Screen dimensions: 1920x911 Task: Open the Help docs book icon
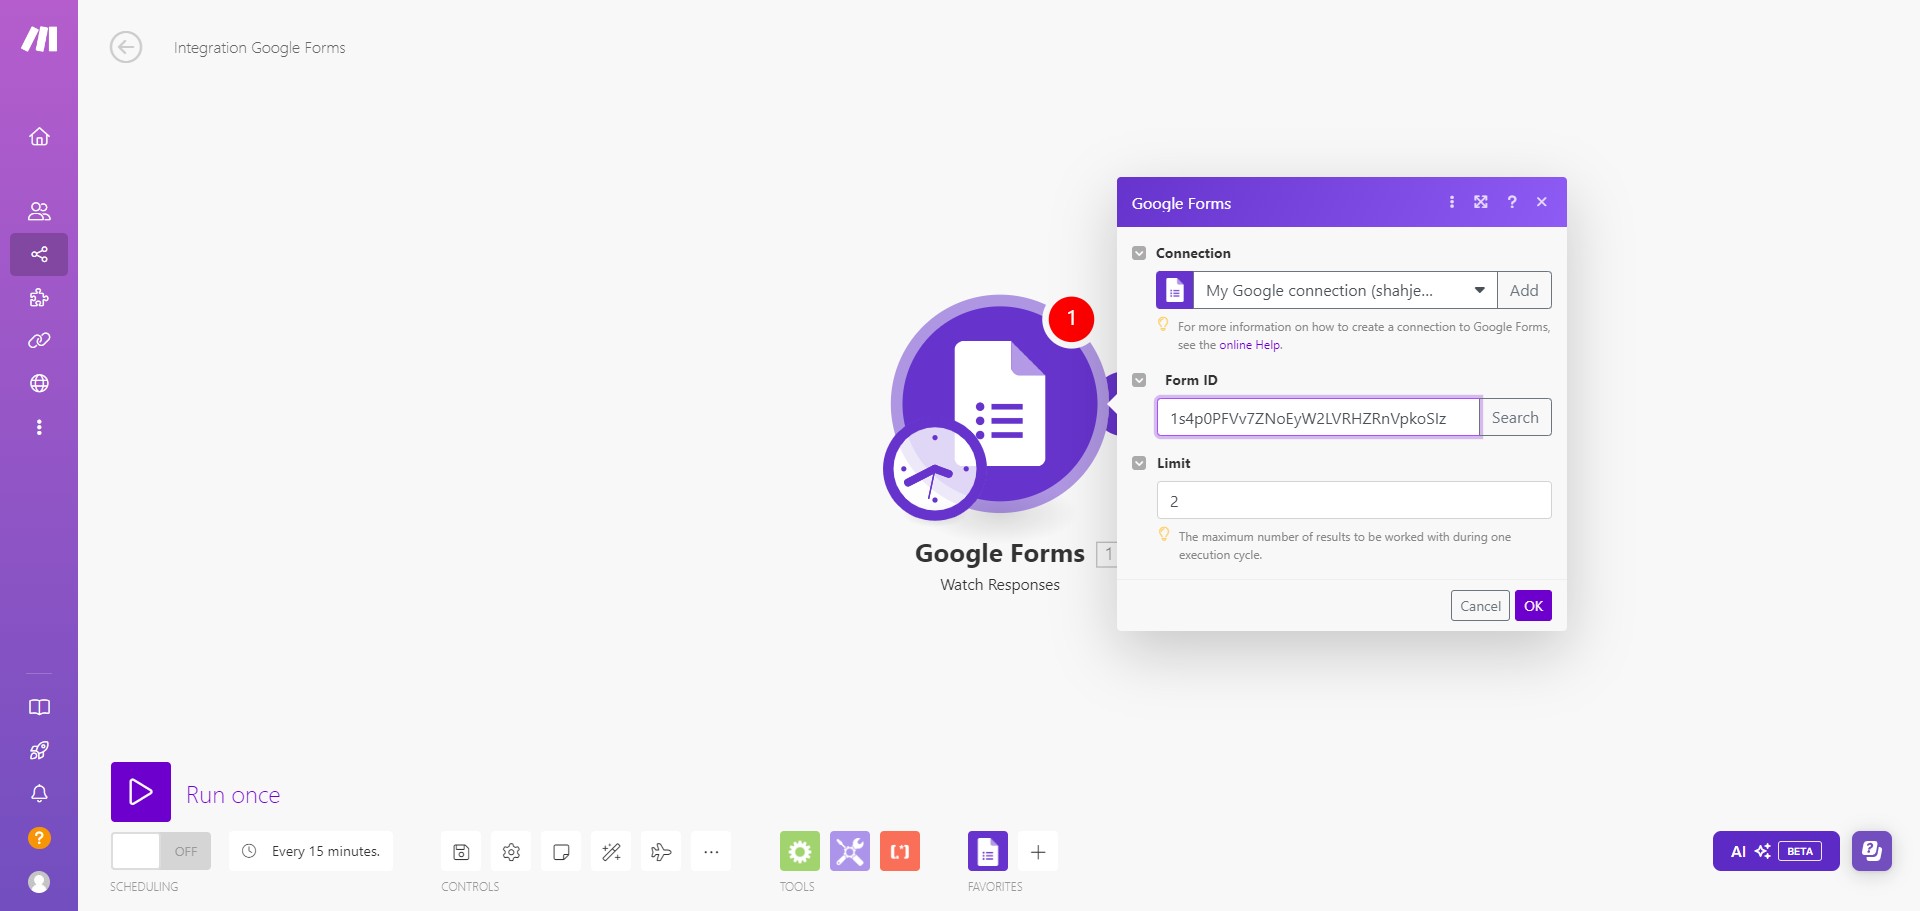pos(39,707)
